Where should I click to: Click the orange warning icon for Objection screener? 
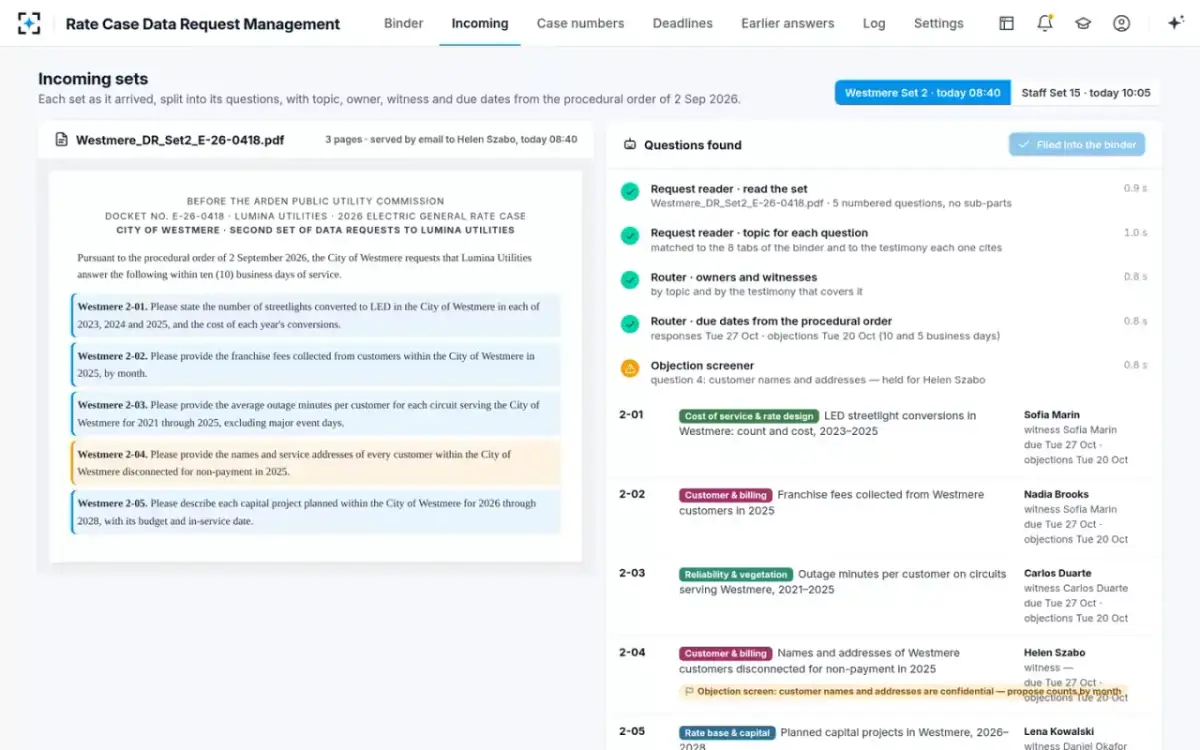[630, 368]
